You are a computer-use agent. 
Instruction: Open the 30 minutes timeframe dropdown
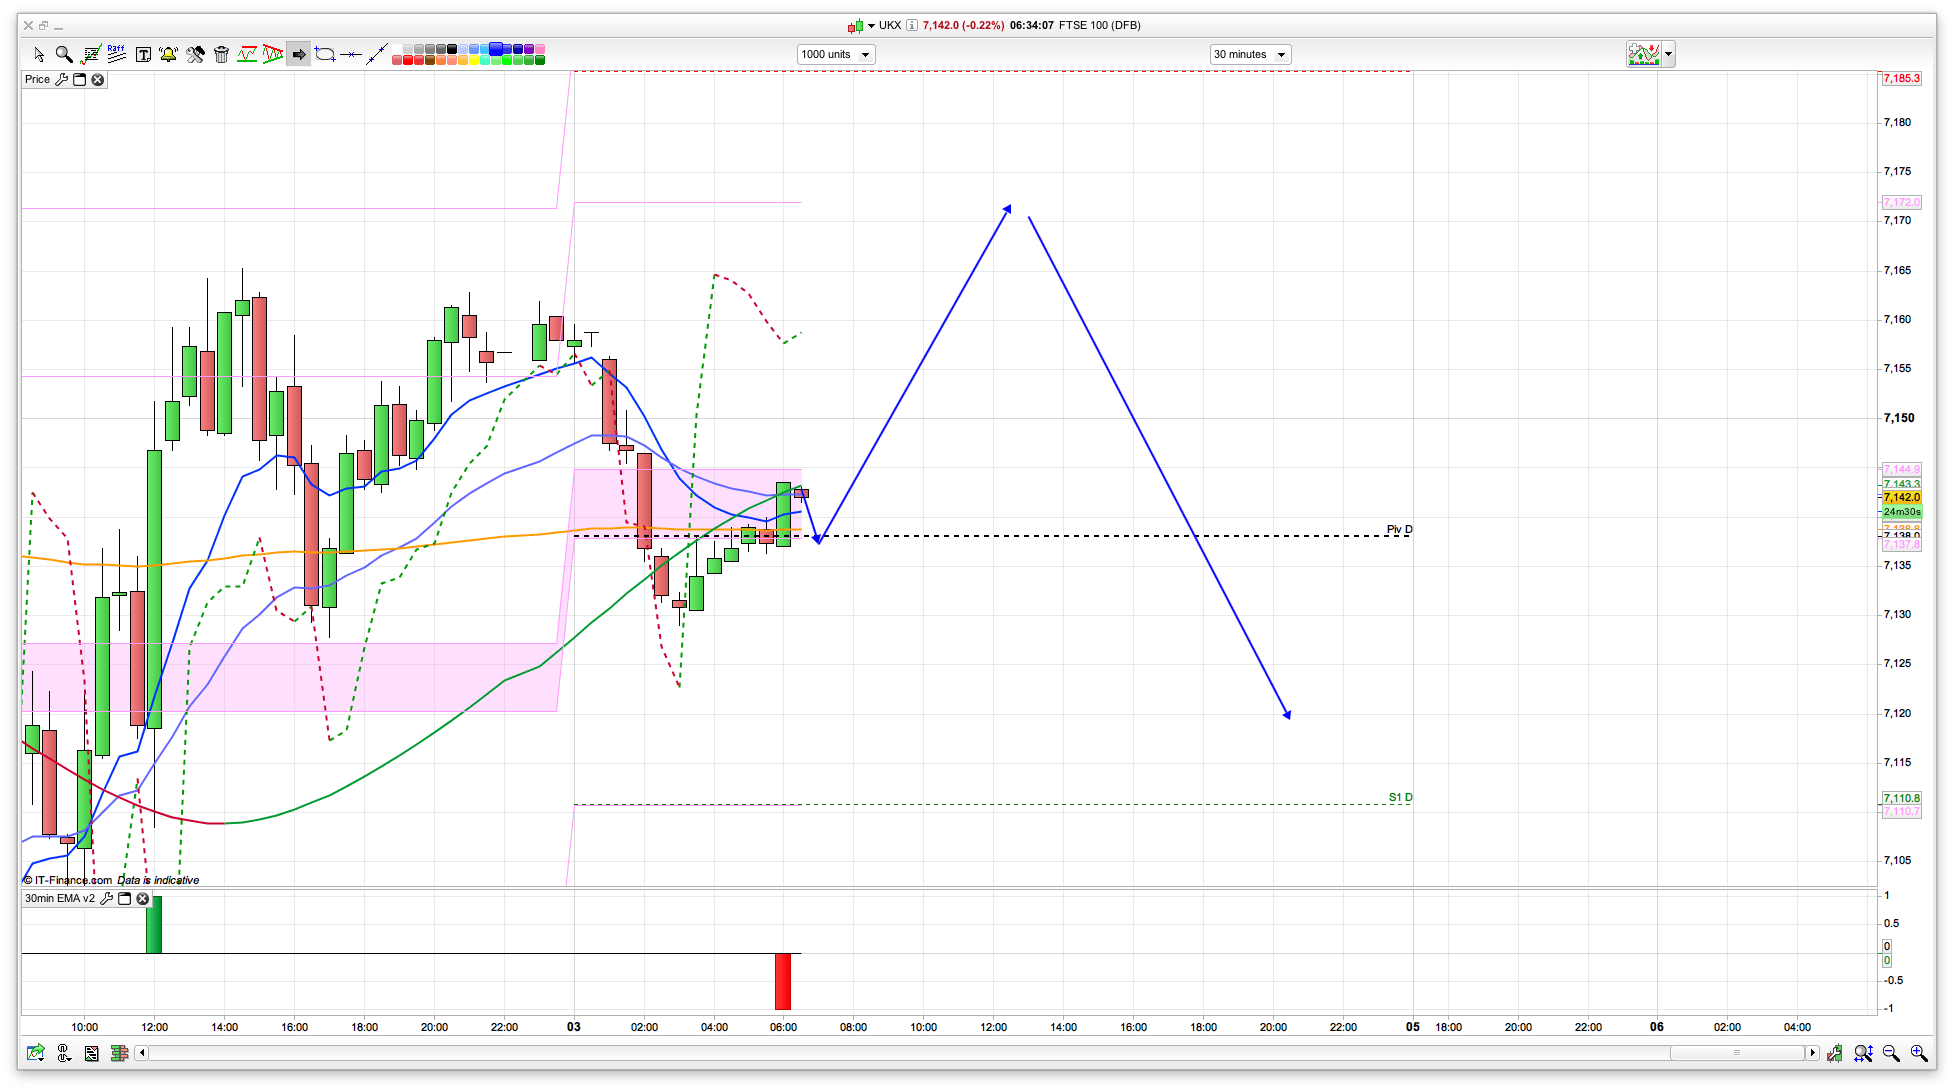pos(1250,54)
